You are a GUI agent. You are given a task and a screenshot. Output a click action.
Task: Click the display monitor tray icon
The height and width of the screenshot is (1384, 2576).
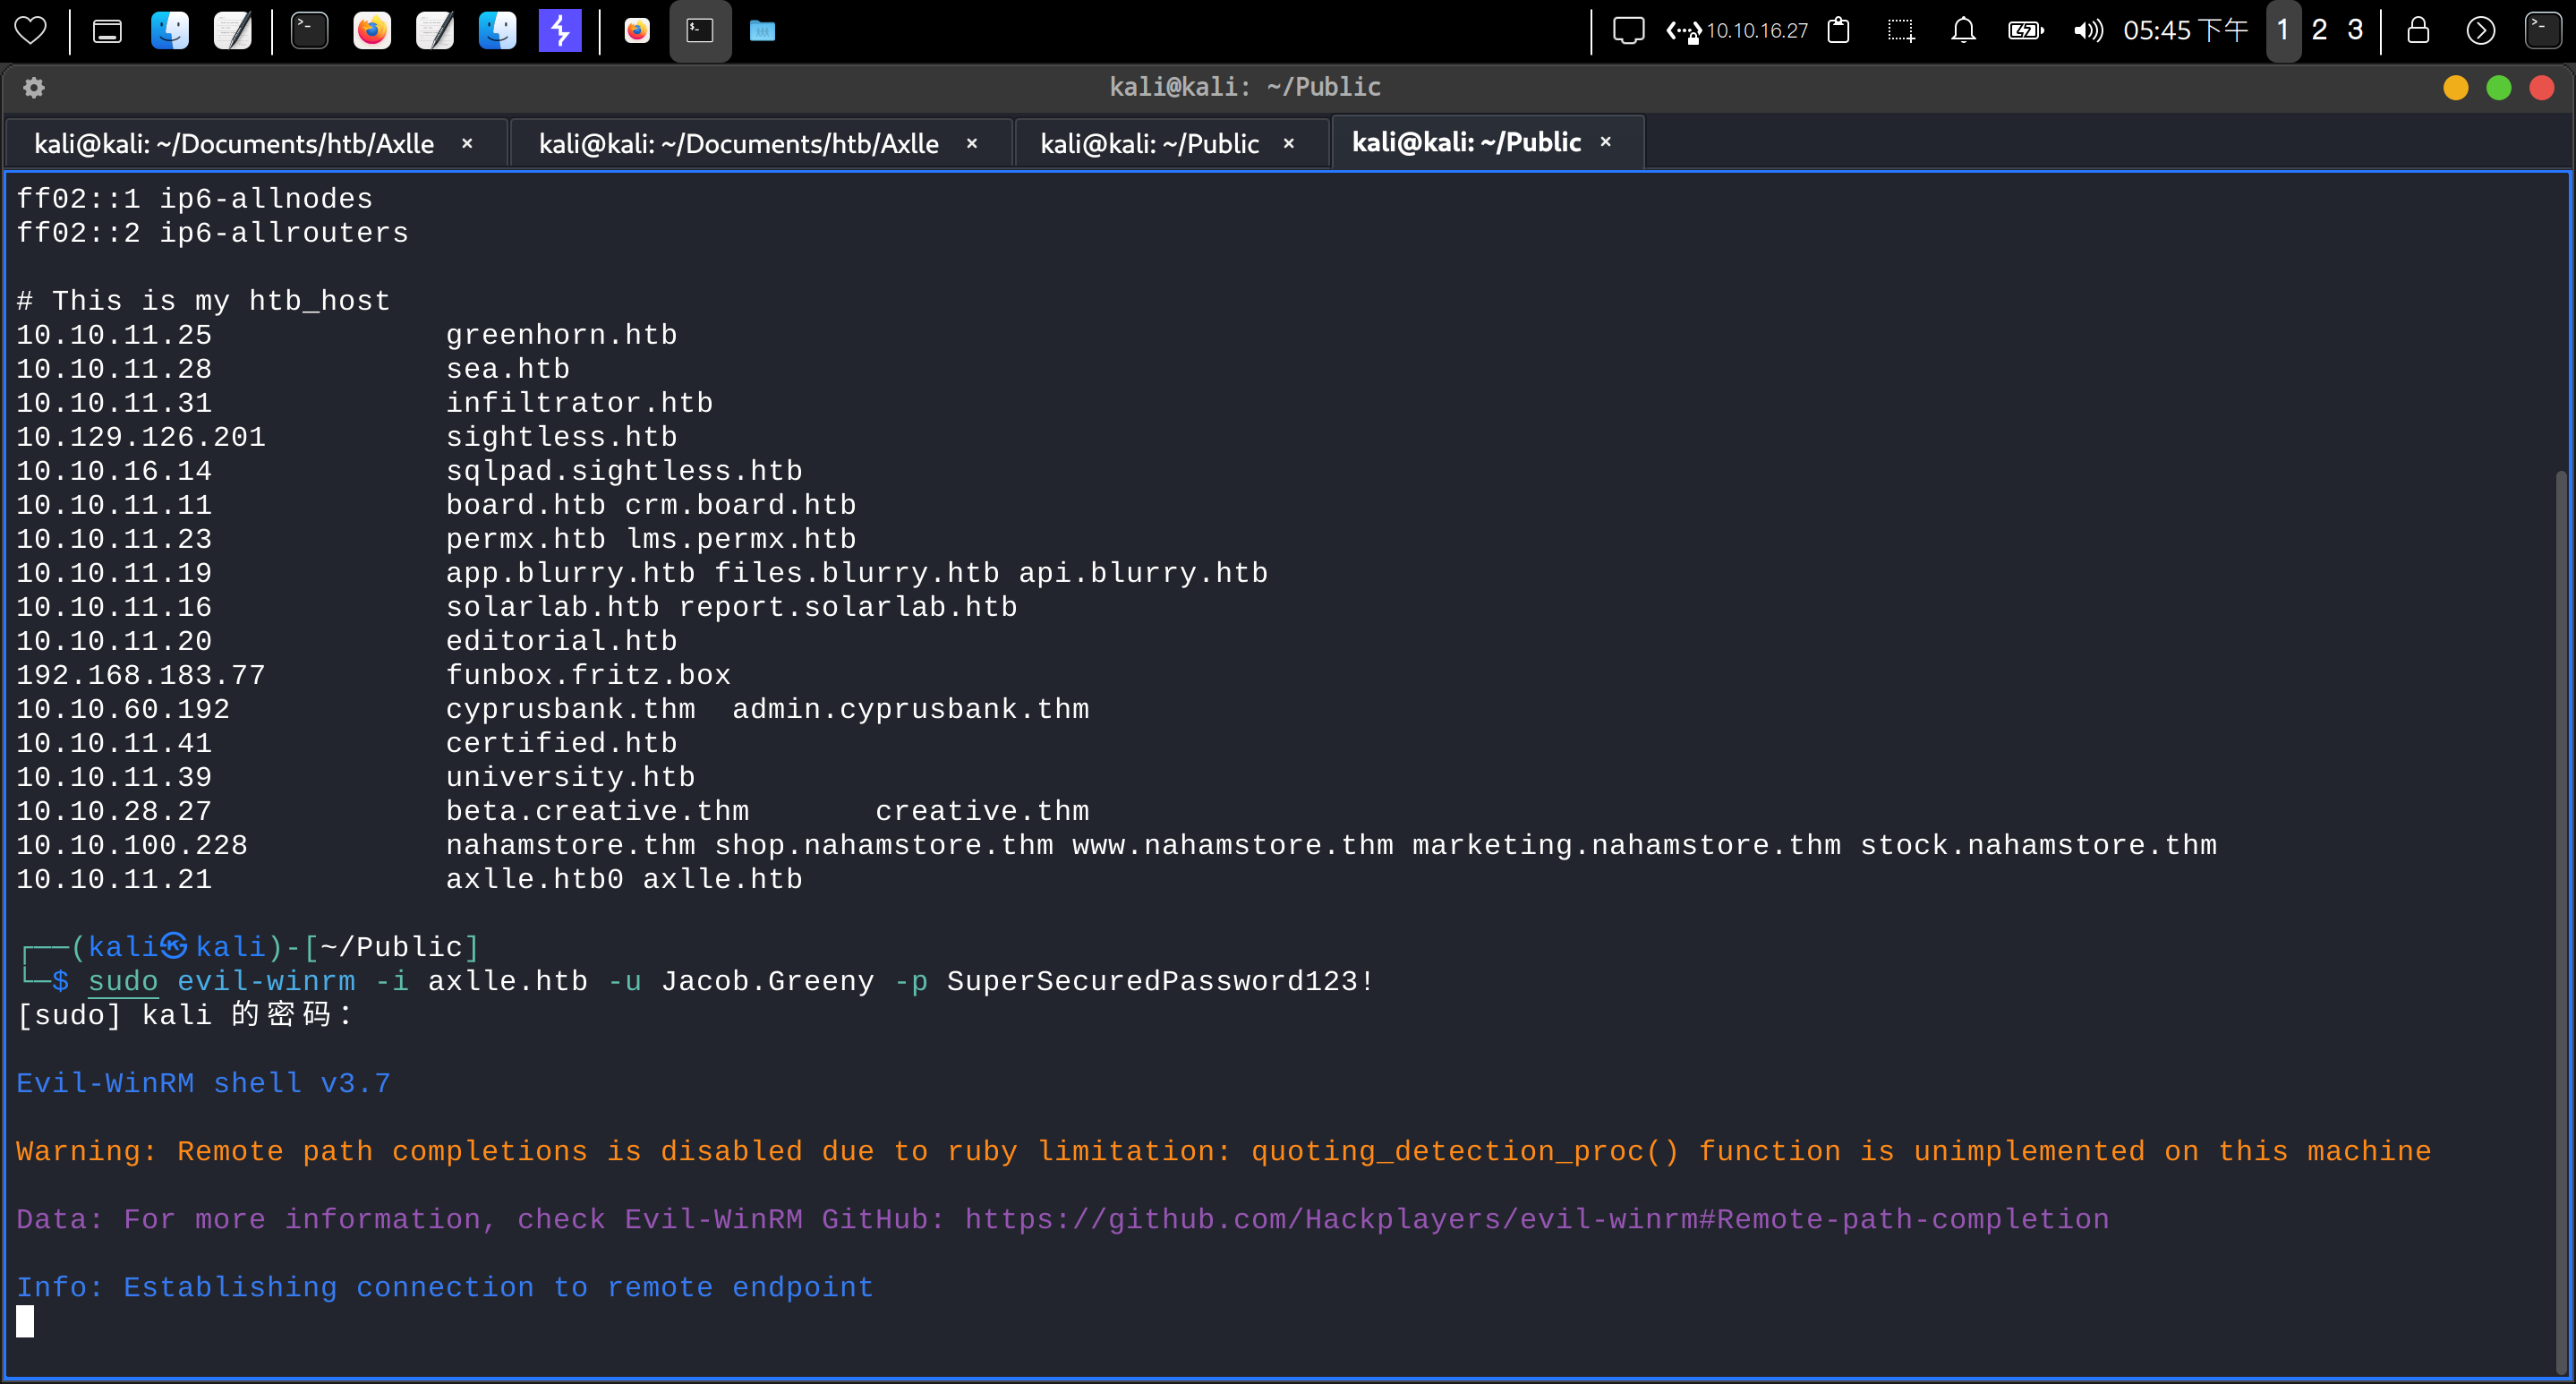pos(1628,31)
